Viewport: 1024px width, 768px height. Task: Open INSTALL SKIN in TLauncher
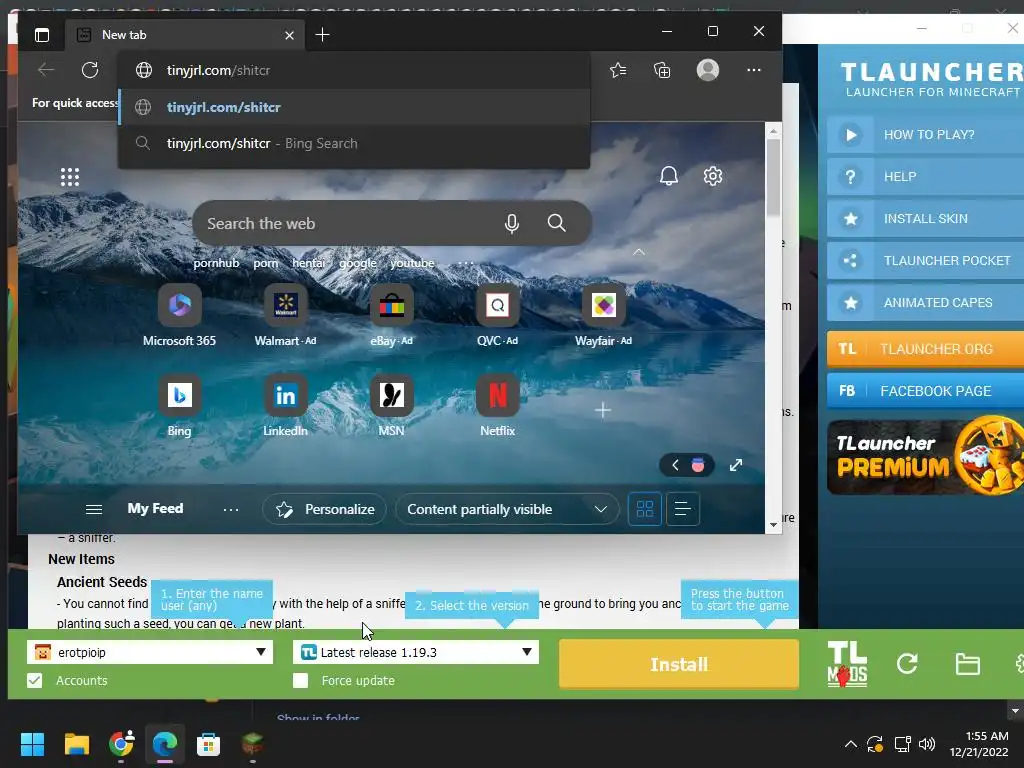click(x=926, y=219)
